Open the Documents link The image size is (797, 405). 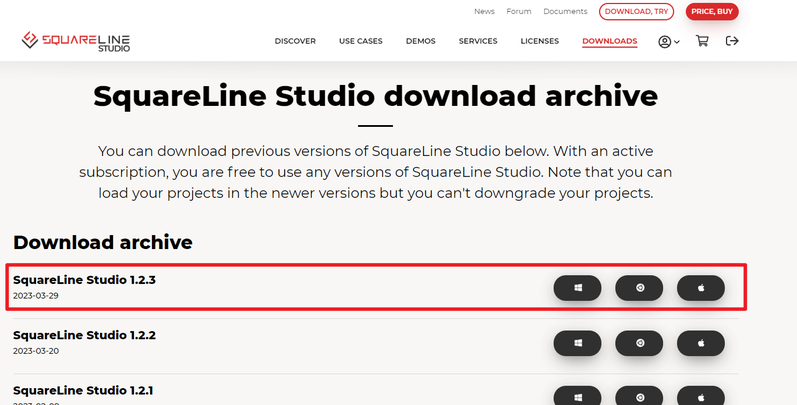565,11
